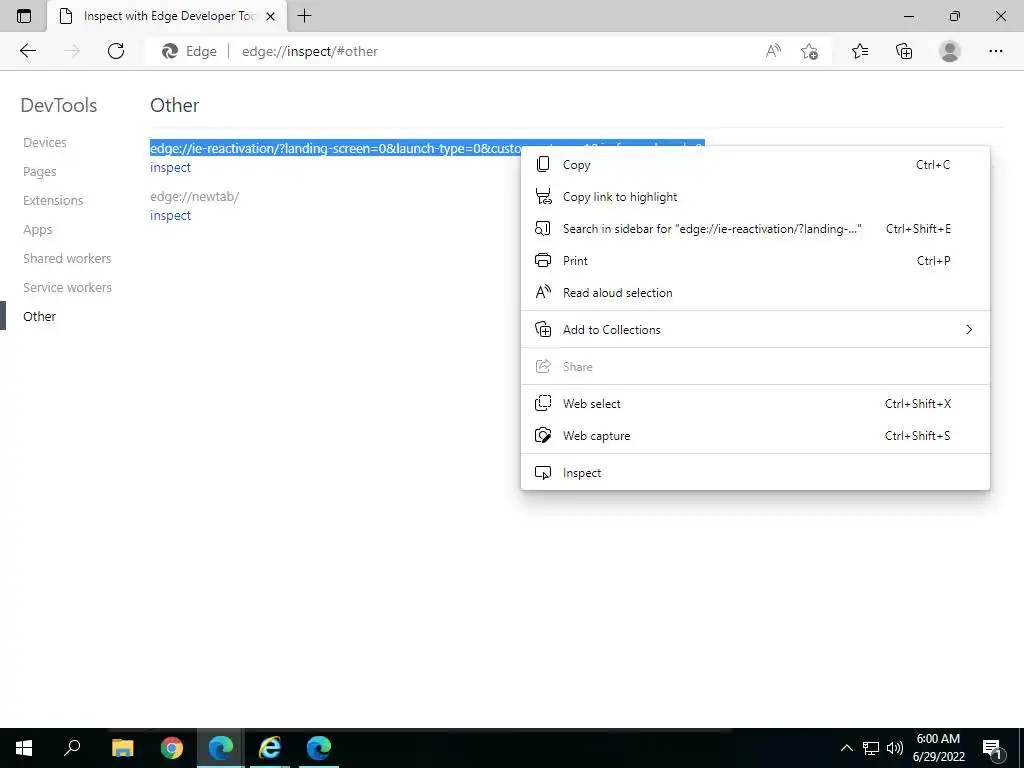The image size is (1024, 768).
Task: Go back using the back arrow
Action: click(x=27, y=51)
